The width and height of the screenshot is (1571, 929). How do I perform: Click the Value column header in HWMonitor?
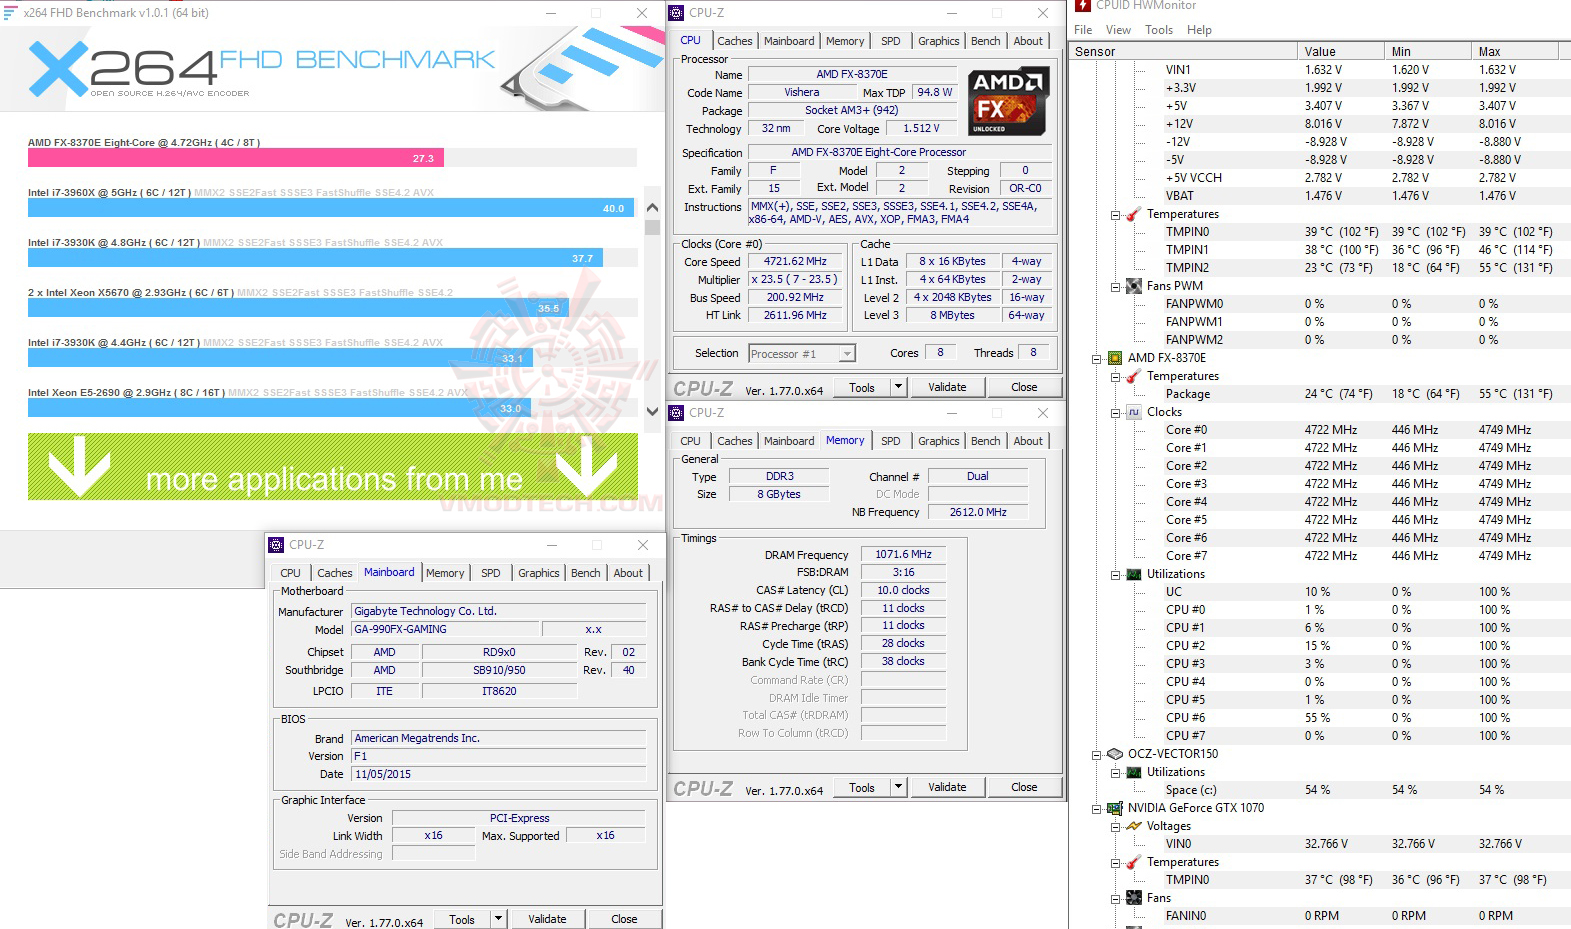point(1343,51)
